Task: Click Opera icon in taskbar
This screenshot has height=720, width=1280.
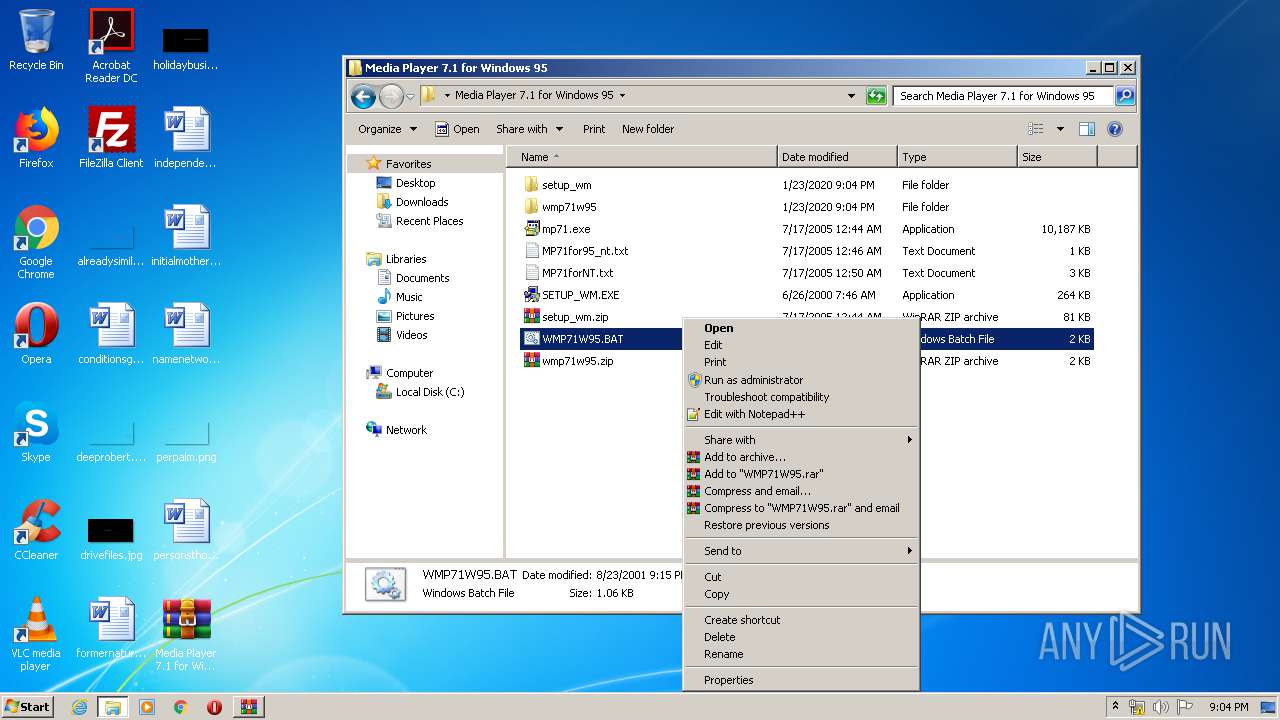Action: pyautogui.click(x=214, y=707)
